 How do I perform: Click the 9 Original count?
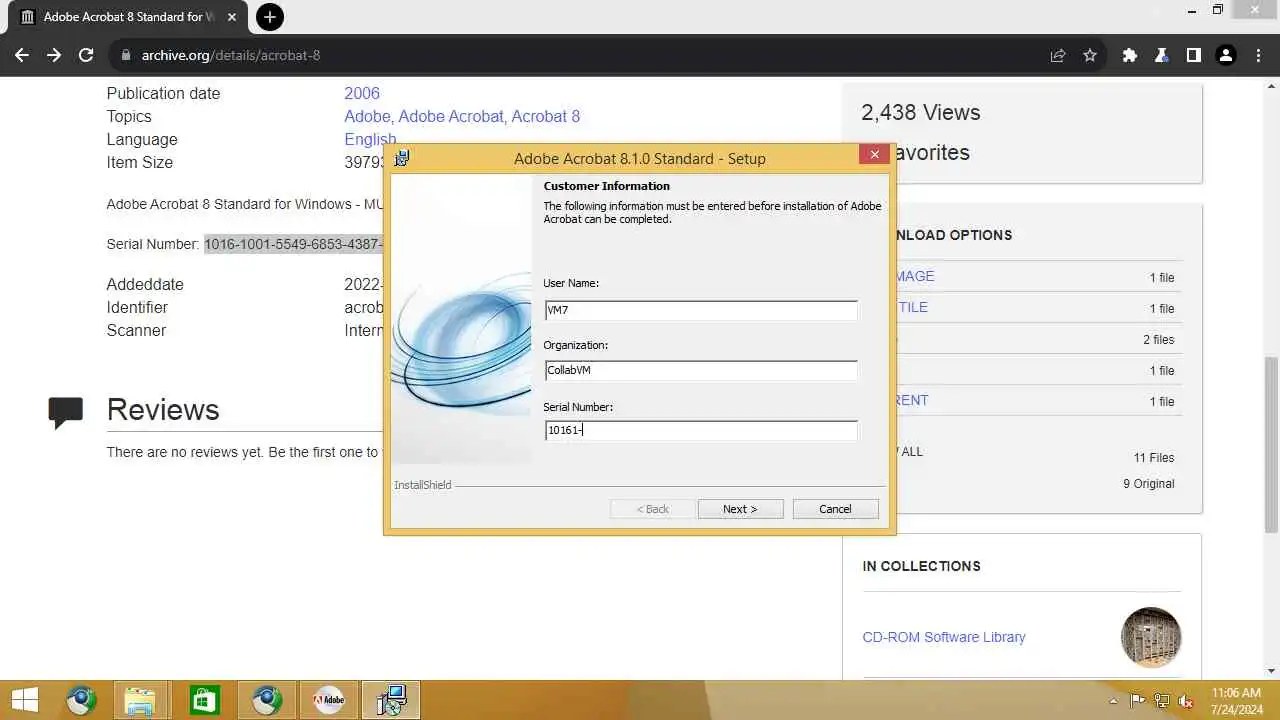point(1149,483)
